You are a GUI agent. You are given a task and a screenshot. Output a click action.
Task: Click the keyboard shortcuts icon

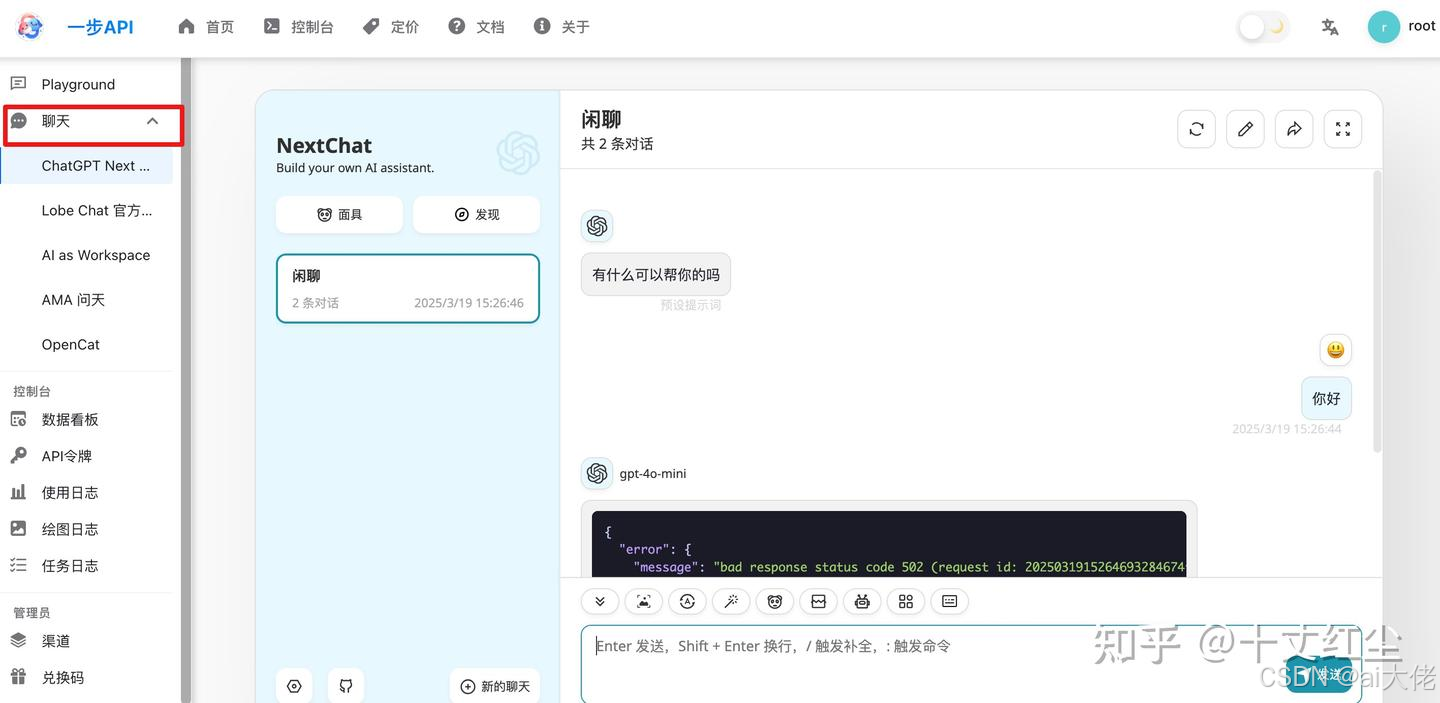(950, 601)
